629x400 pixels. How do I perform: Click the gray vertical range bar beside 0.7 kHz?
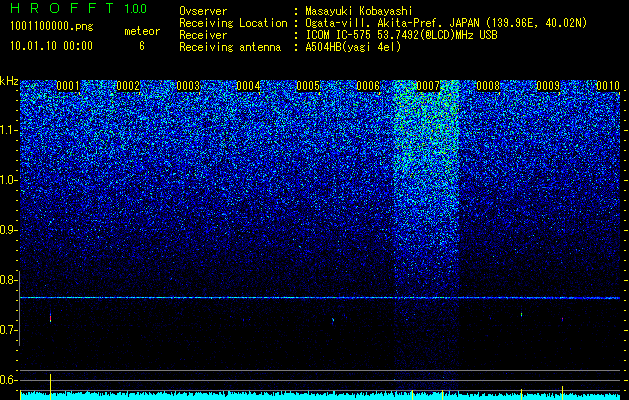tap(20, 308)
